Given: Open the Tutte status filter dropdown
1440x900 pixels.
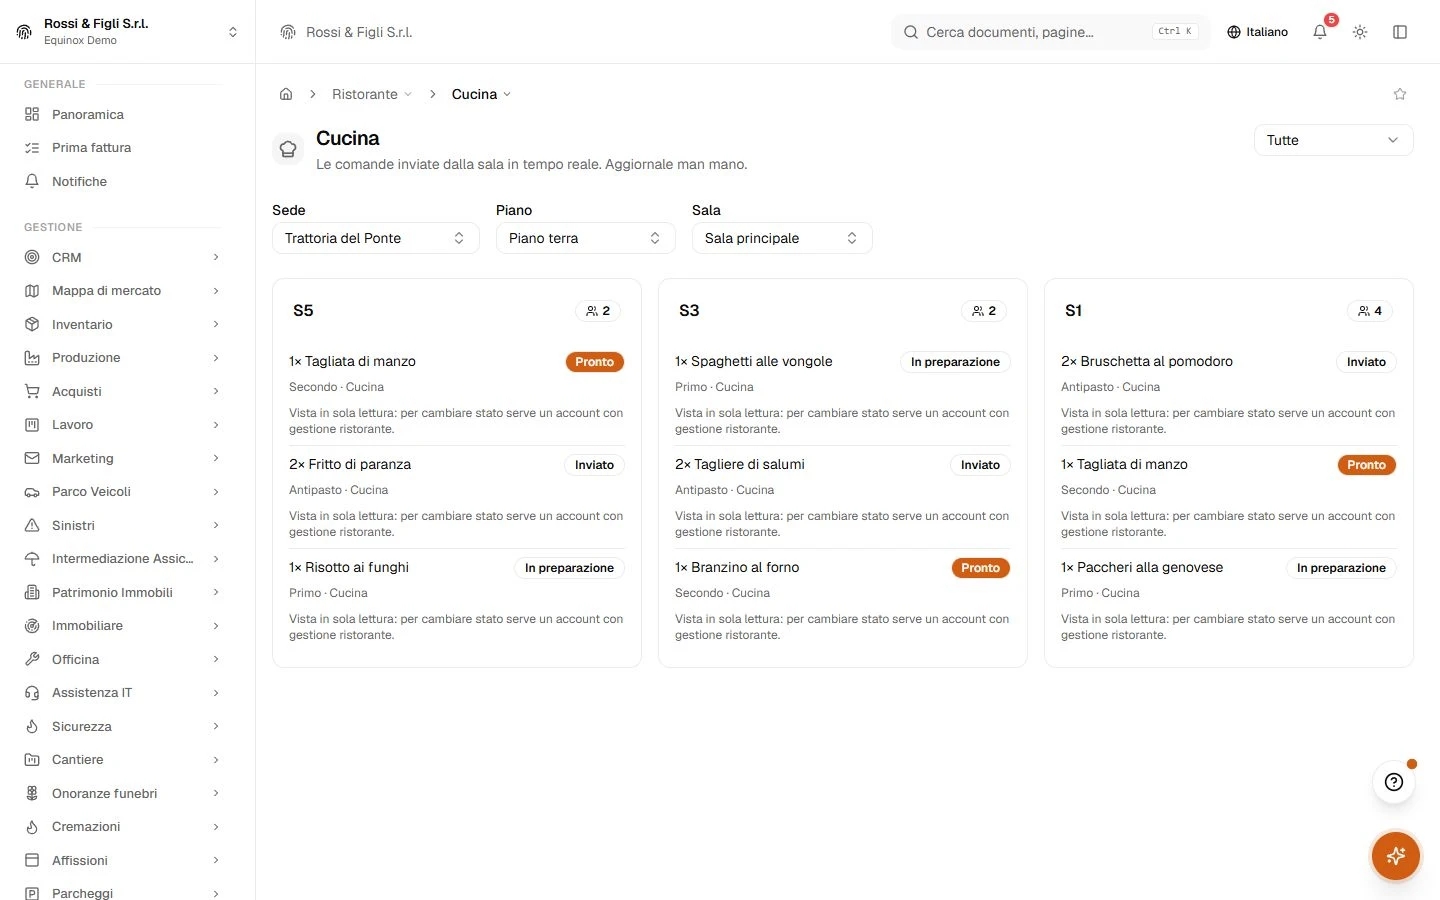Looking at the screenshot, I should point(1333,140).
